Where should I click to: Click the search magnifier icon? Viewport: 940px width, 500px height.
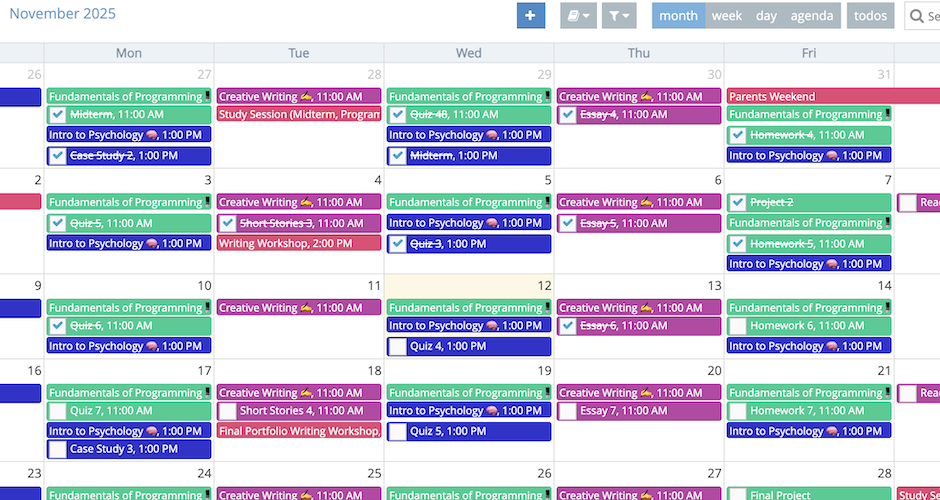tap(918, 16)
